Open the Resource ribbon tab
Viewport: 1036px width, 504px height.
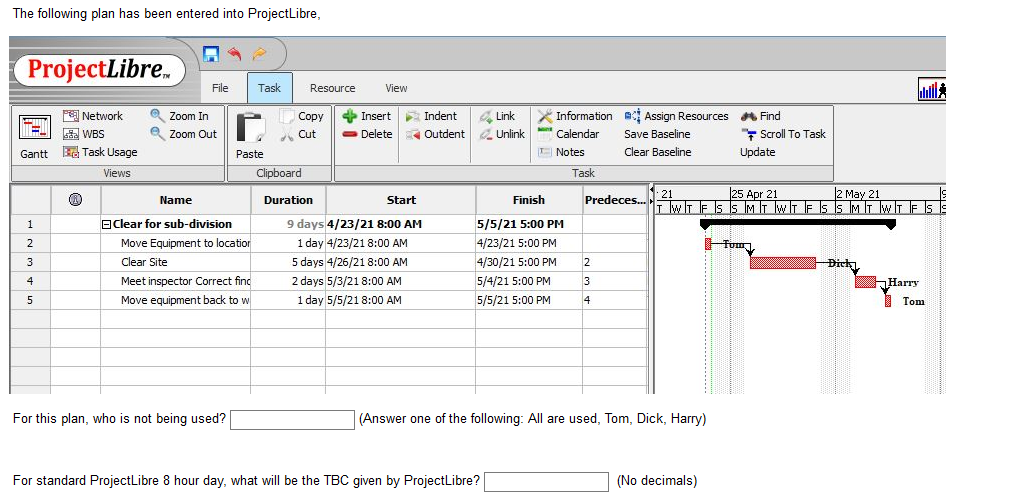point(332,88)
